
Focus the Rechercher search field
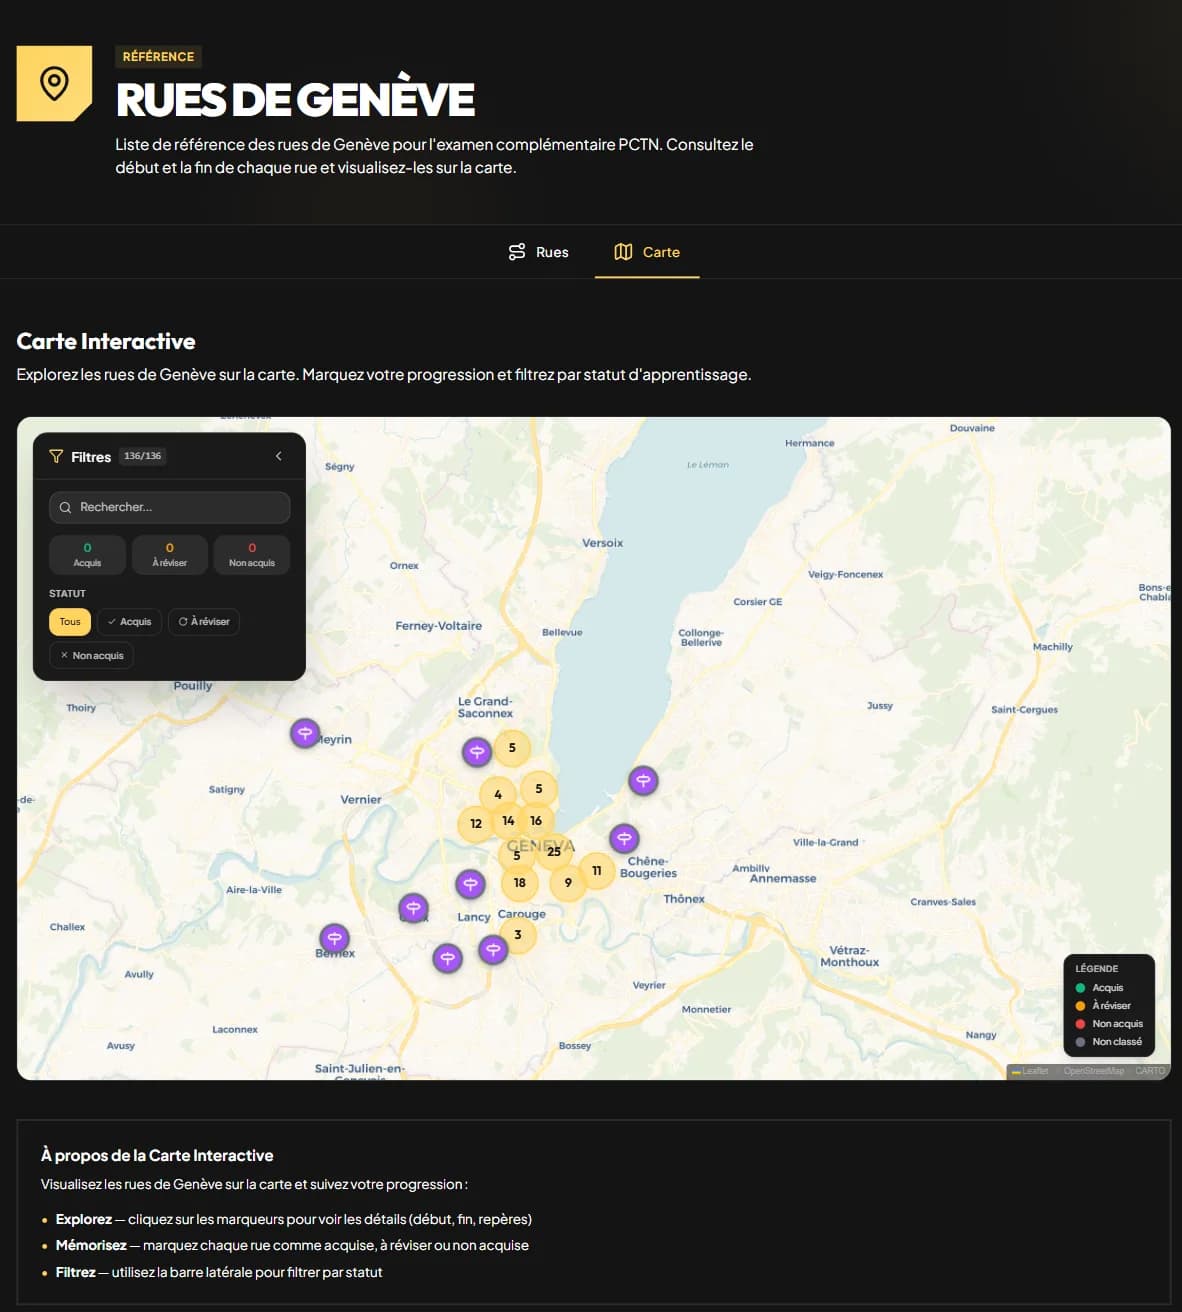[x=170, y=508]
